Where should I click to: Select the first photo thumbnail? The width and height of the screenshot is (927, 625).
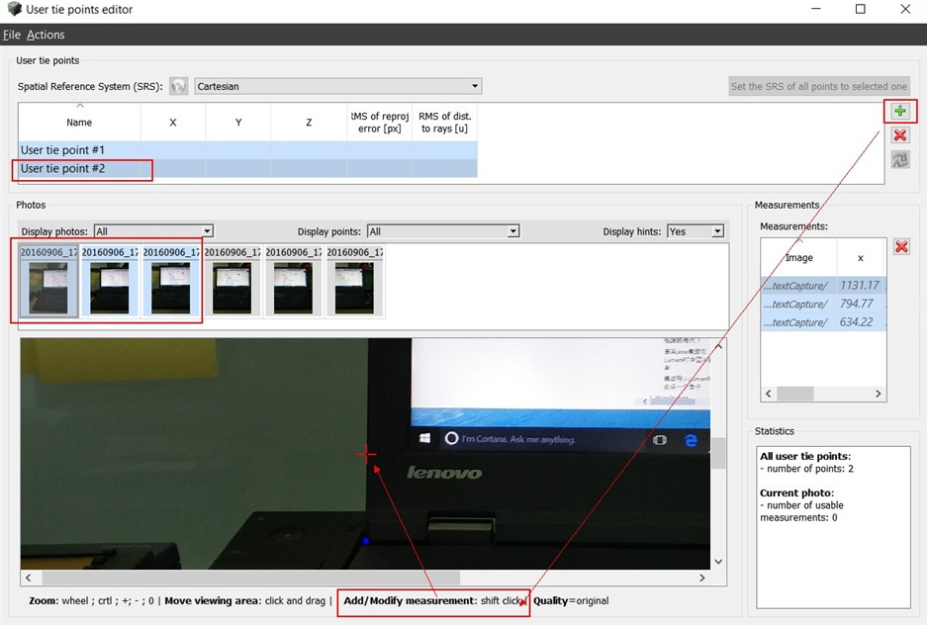coord(48,281)
